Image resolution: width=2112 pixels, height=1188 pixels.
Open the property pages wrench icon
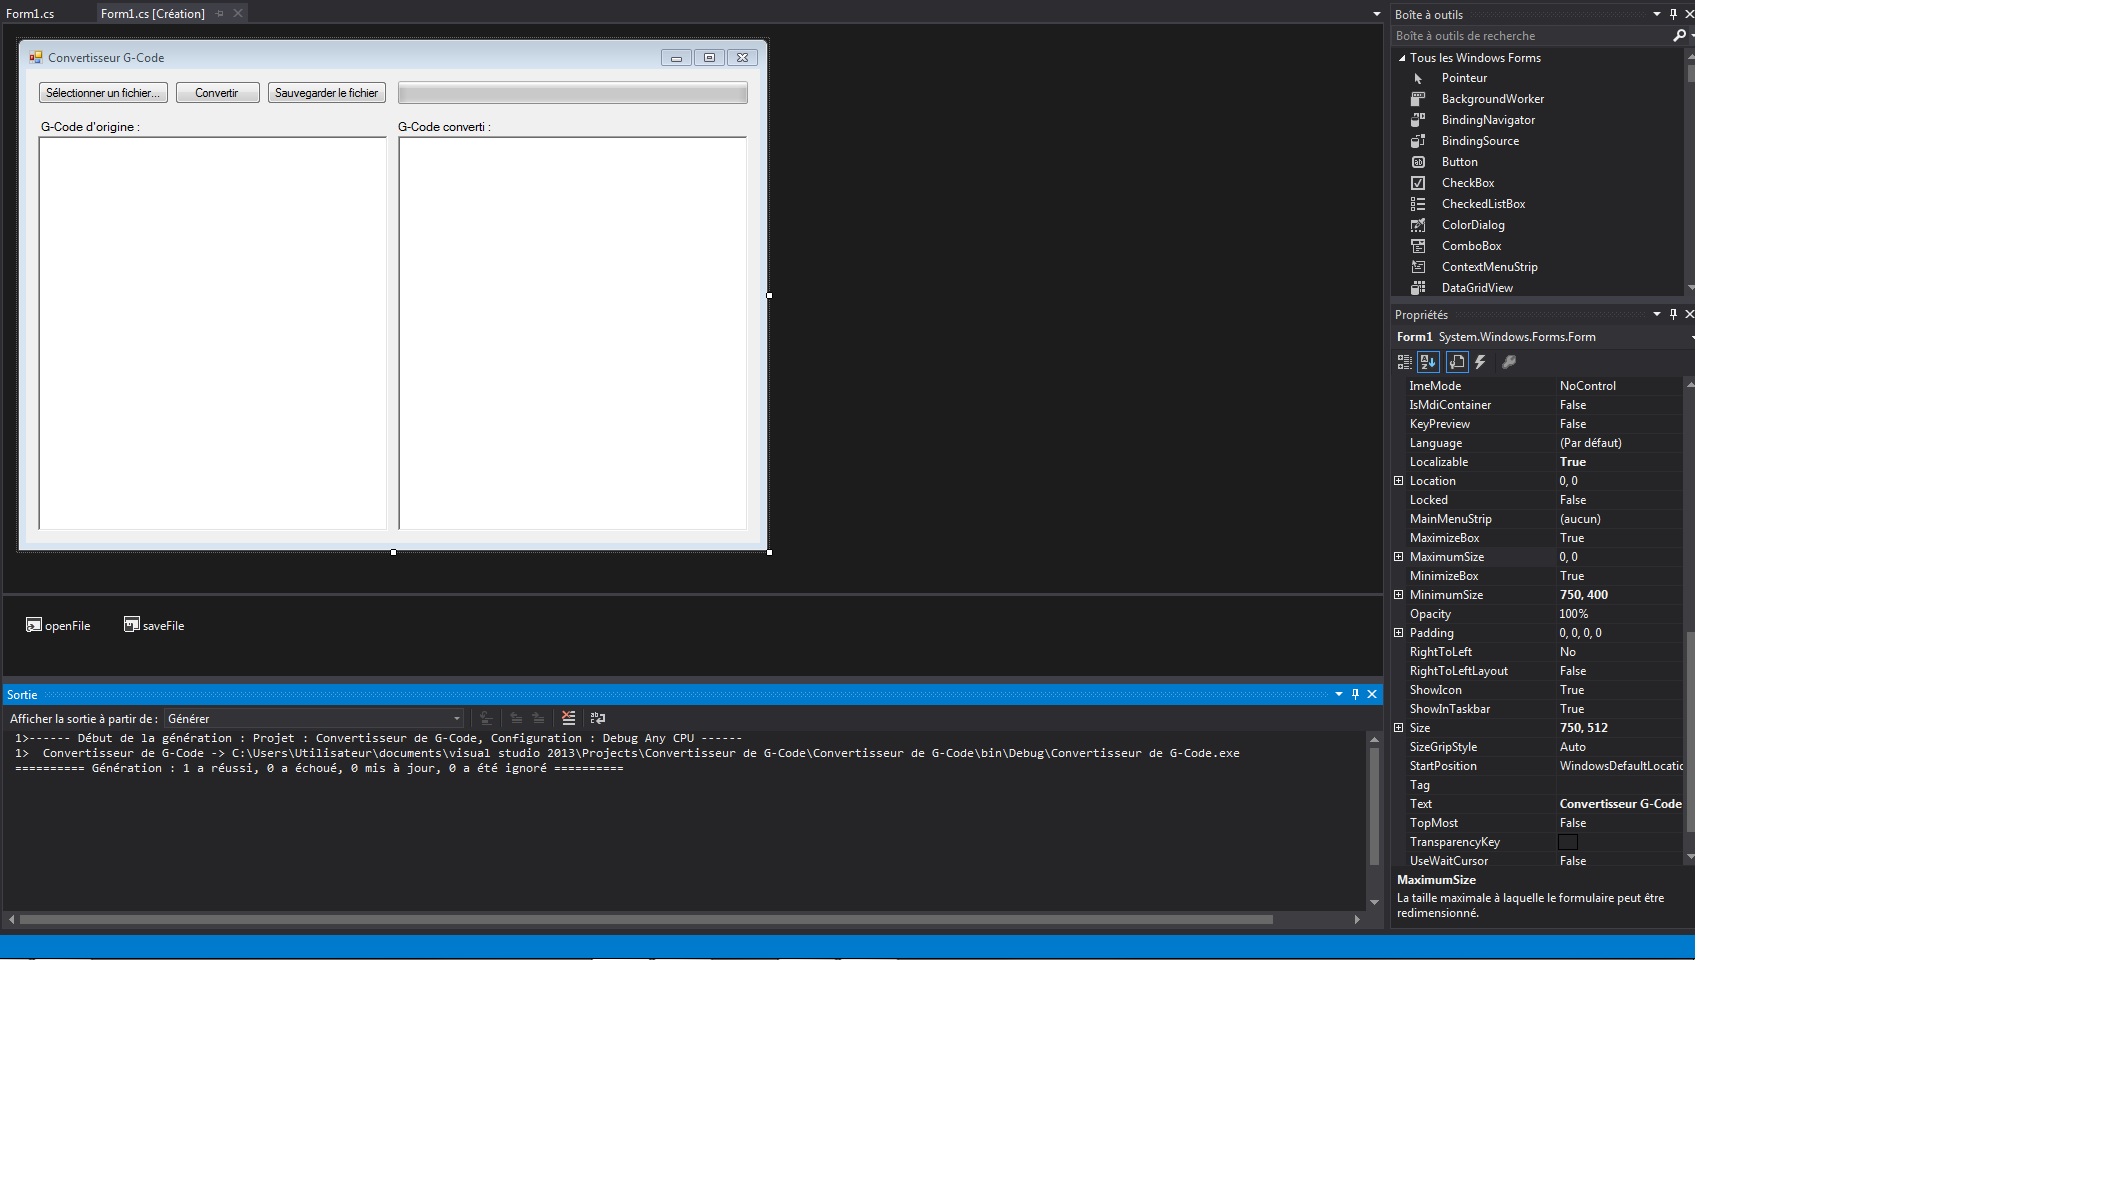pyautogui.click(x=1509, y=362)
